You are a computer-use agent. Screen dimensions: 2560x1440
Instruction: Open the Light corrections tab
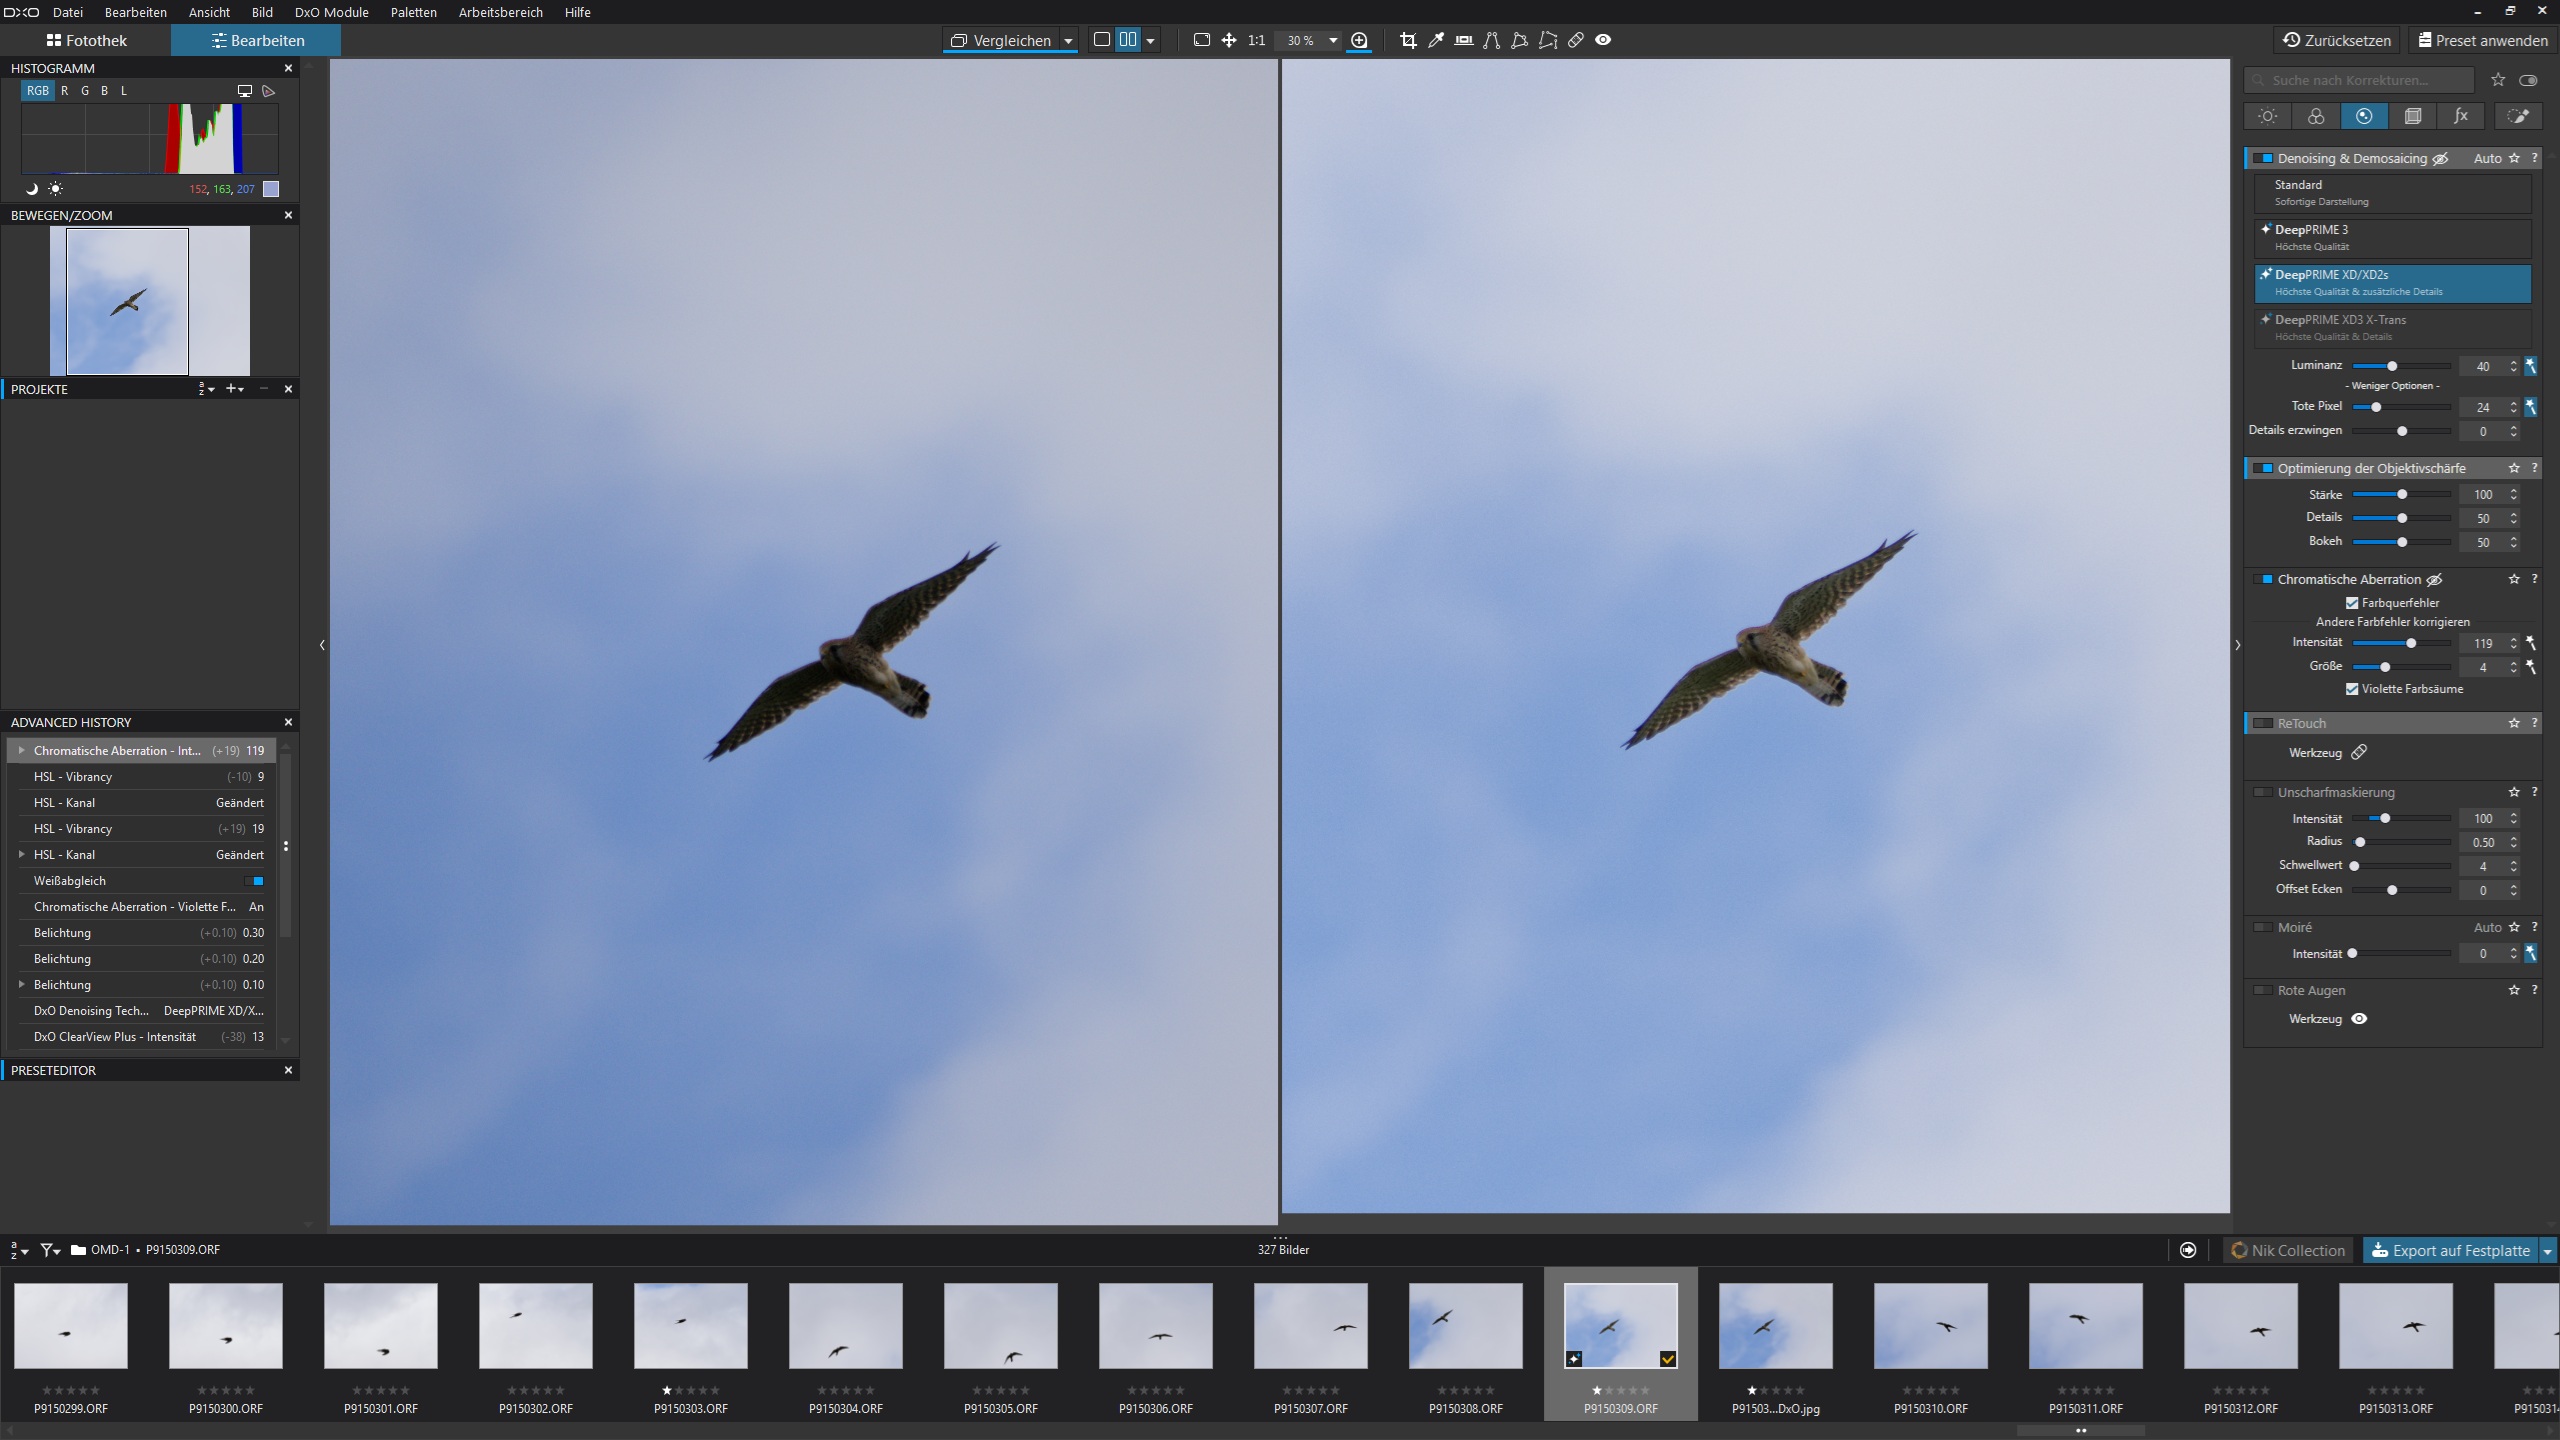tap(2267, 116)
